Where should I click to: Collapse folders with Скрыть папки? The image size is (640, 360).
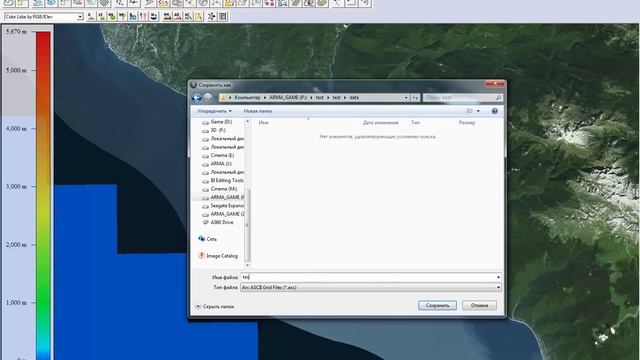[x=215, y=307]
